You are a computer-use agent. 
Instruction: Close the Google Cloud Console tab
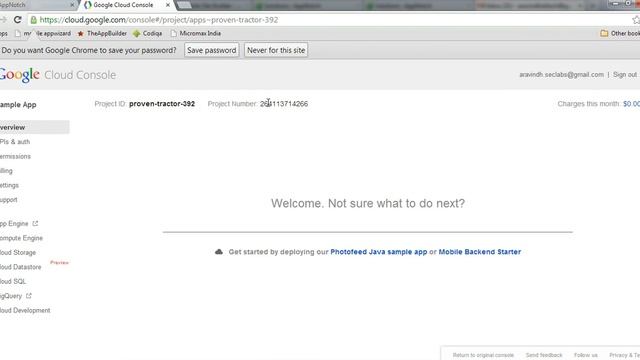tap(168, 5)
